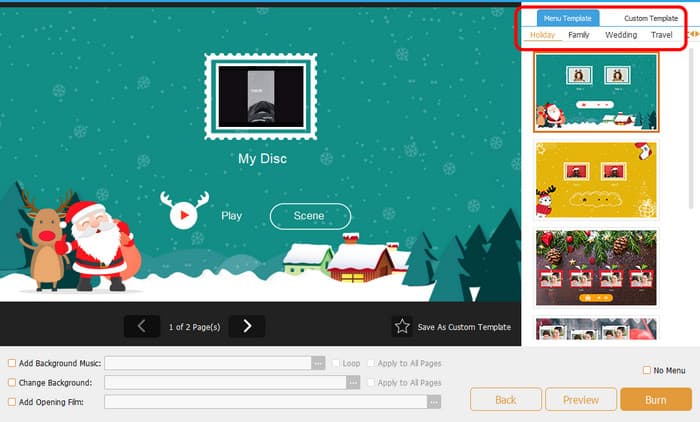Click the Play text in menu
This screenshot has height=422, width=700.
click(231, 216)
